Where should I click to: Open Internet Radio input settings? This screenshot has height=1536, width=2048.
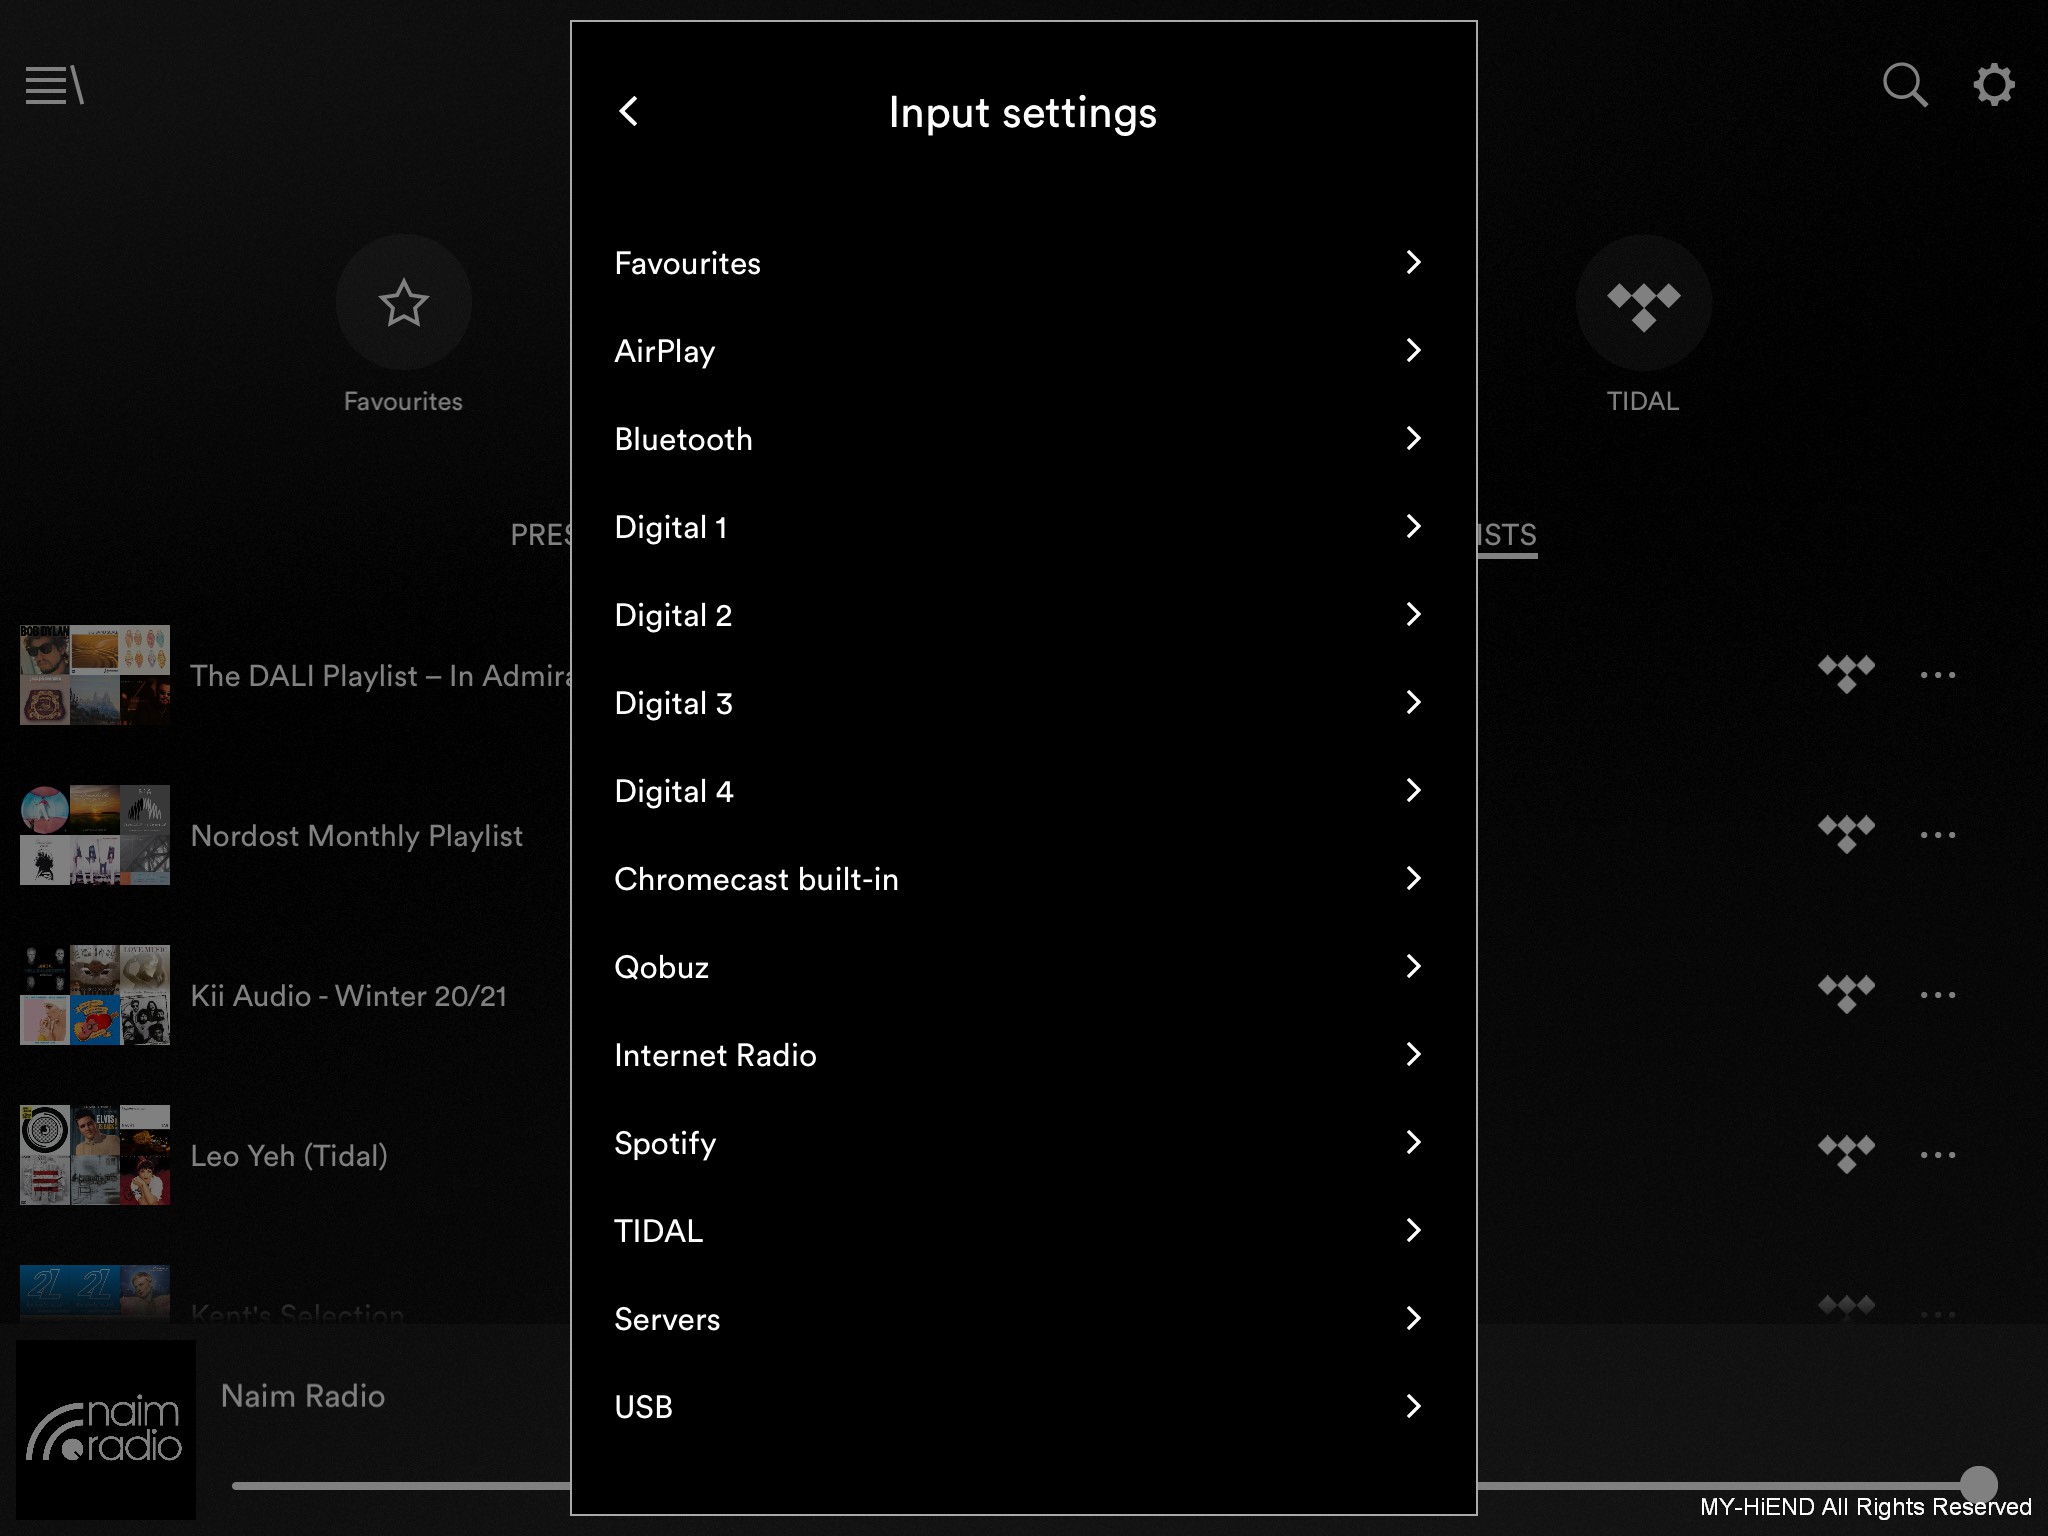coord(1023,1055)
